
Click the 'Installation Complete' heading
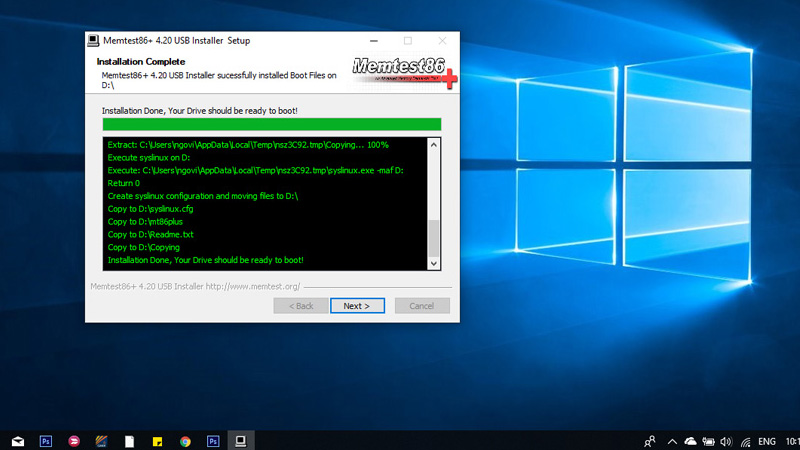(141, 61)
